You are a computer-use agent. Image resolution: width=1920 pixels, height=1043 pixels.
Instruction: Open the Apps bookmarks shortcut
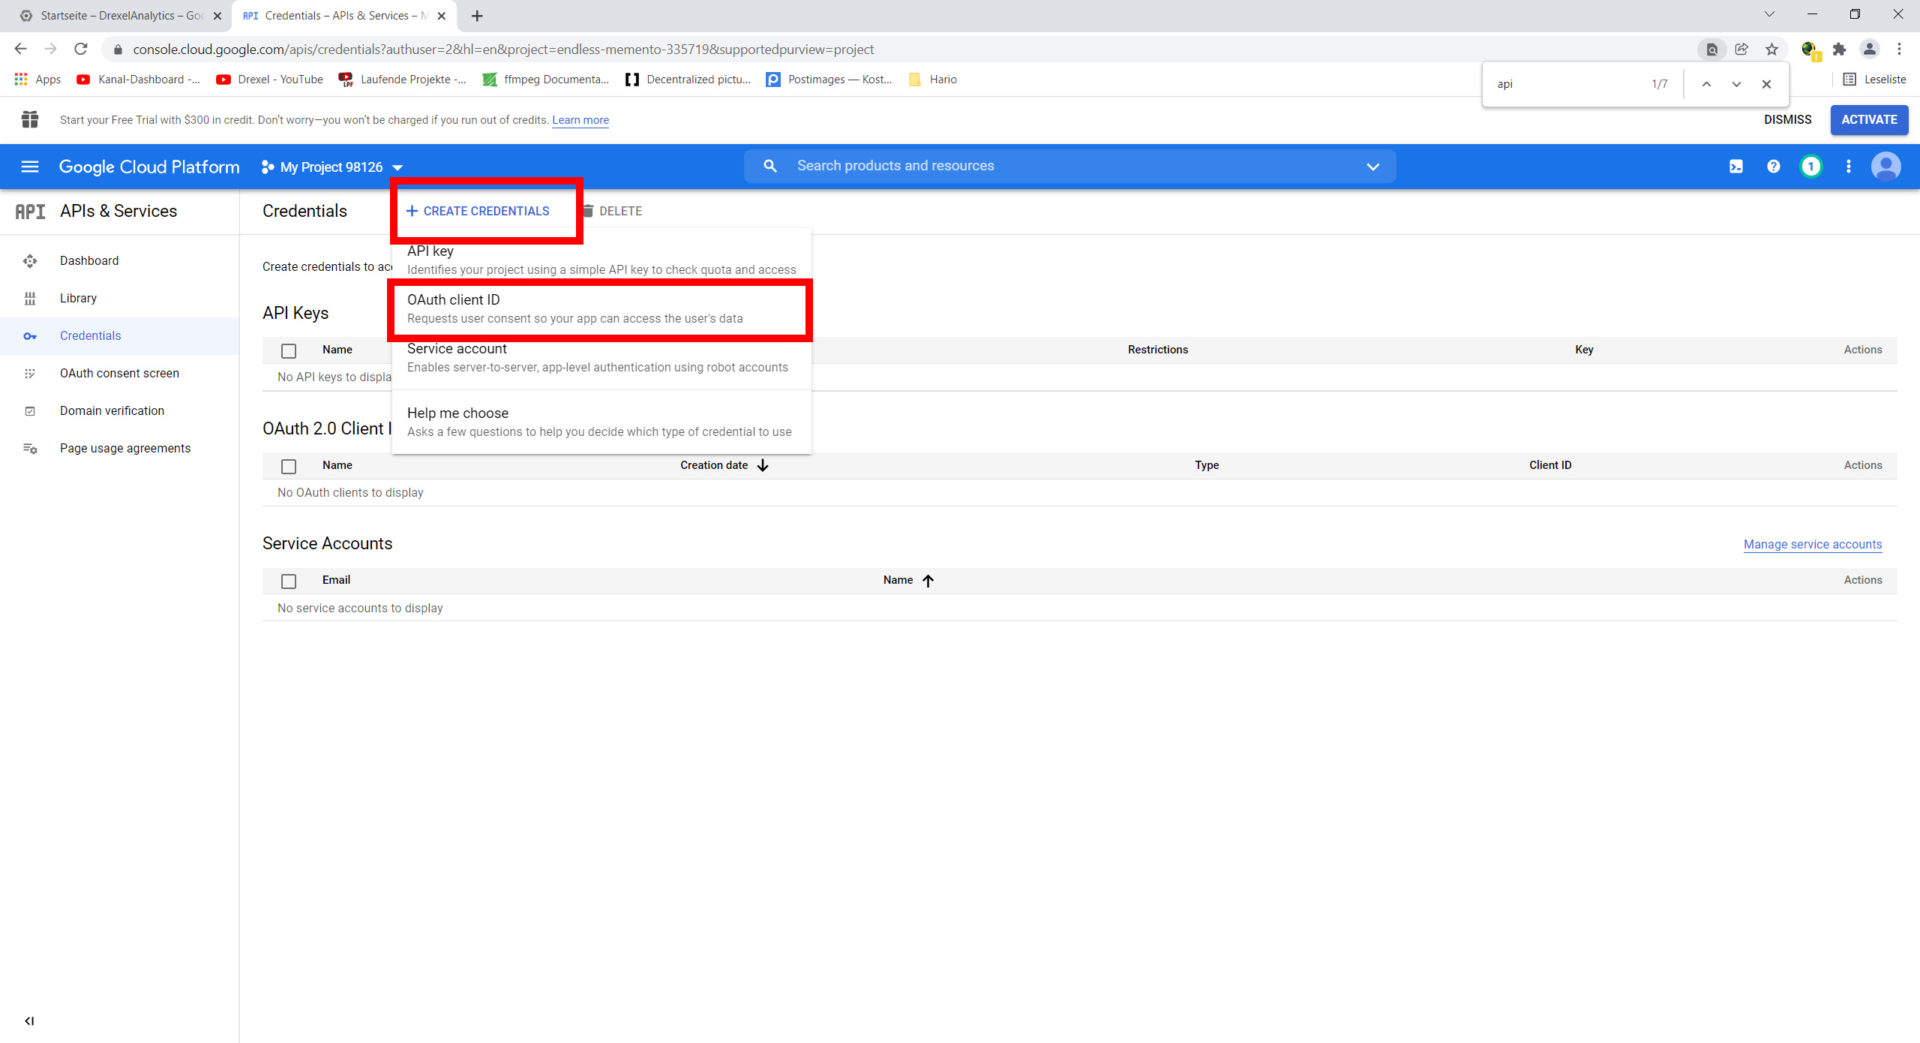38,80
